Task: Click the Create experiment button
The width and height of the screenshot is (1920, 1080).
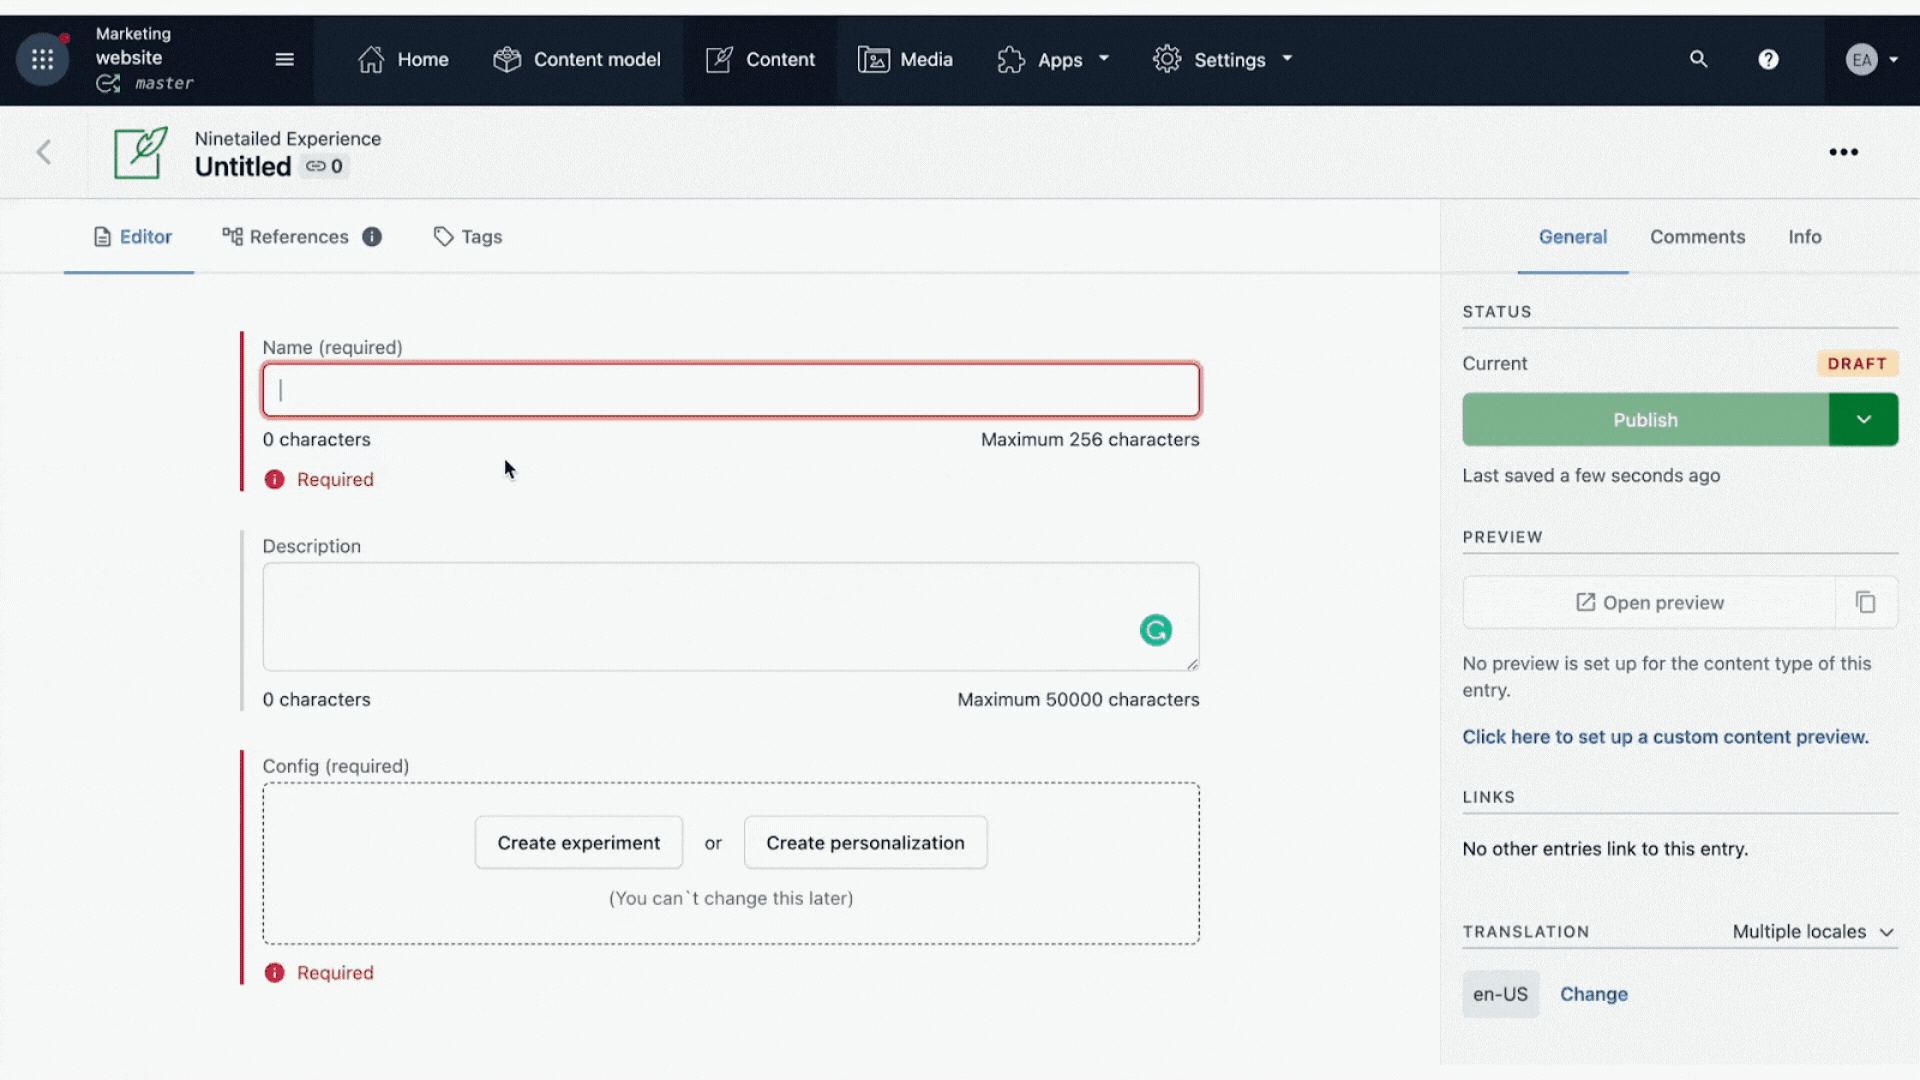Action: pos(578,843)
